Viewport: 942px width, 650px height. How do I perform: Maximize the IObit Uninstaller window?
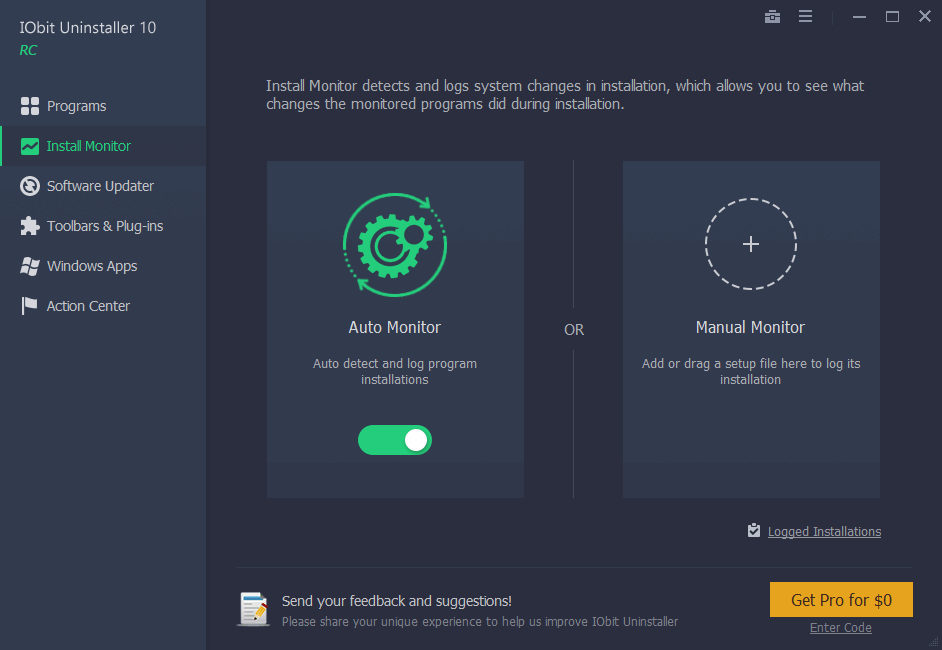pyautogui.click(x=893, y=17)
